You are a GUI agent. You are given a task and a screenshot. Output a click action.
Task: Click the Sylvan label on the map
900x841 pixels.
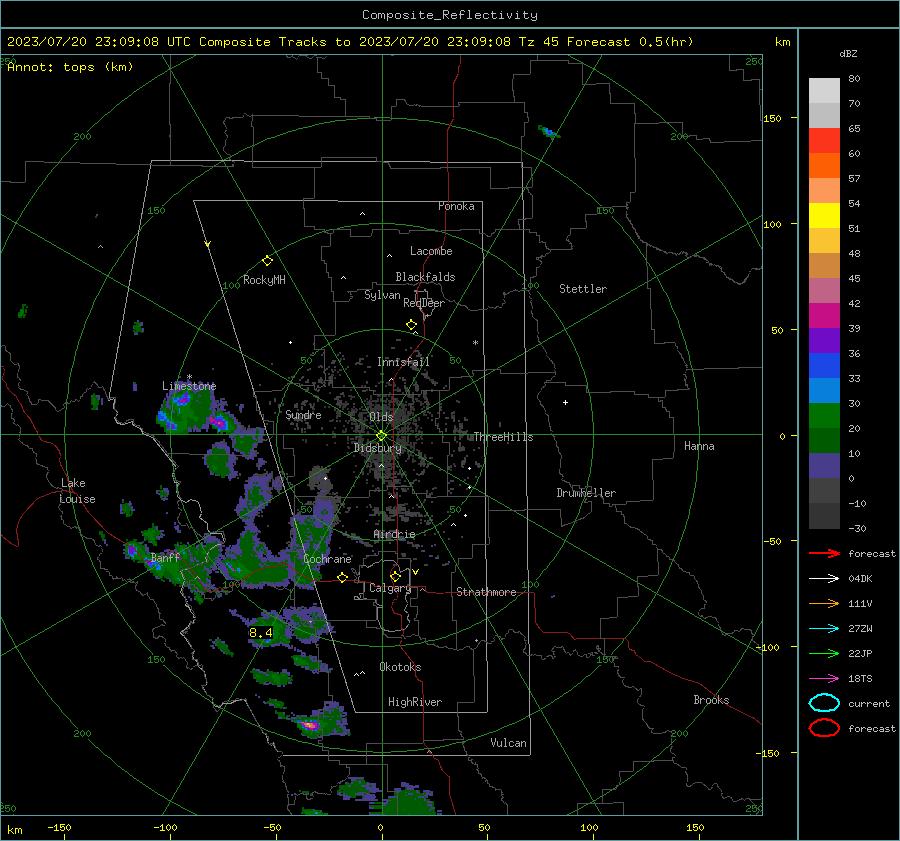click(x=382, y=295)
